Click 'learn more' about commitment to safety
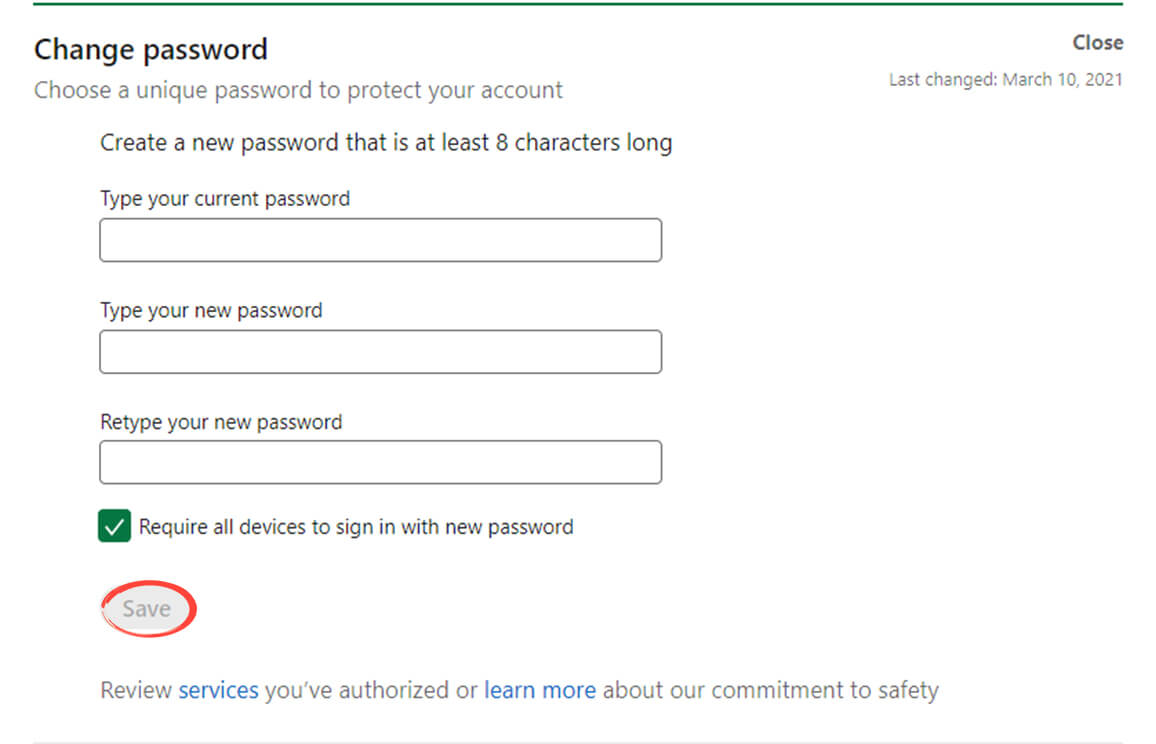The width and height of the screenshot is (1156, 744). (540, 689)
